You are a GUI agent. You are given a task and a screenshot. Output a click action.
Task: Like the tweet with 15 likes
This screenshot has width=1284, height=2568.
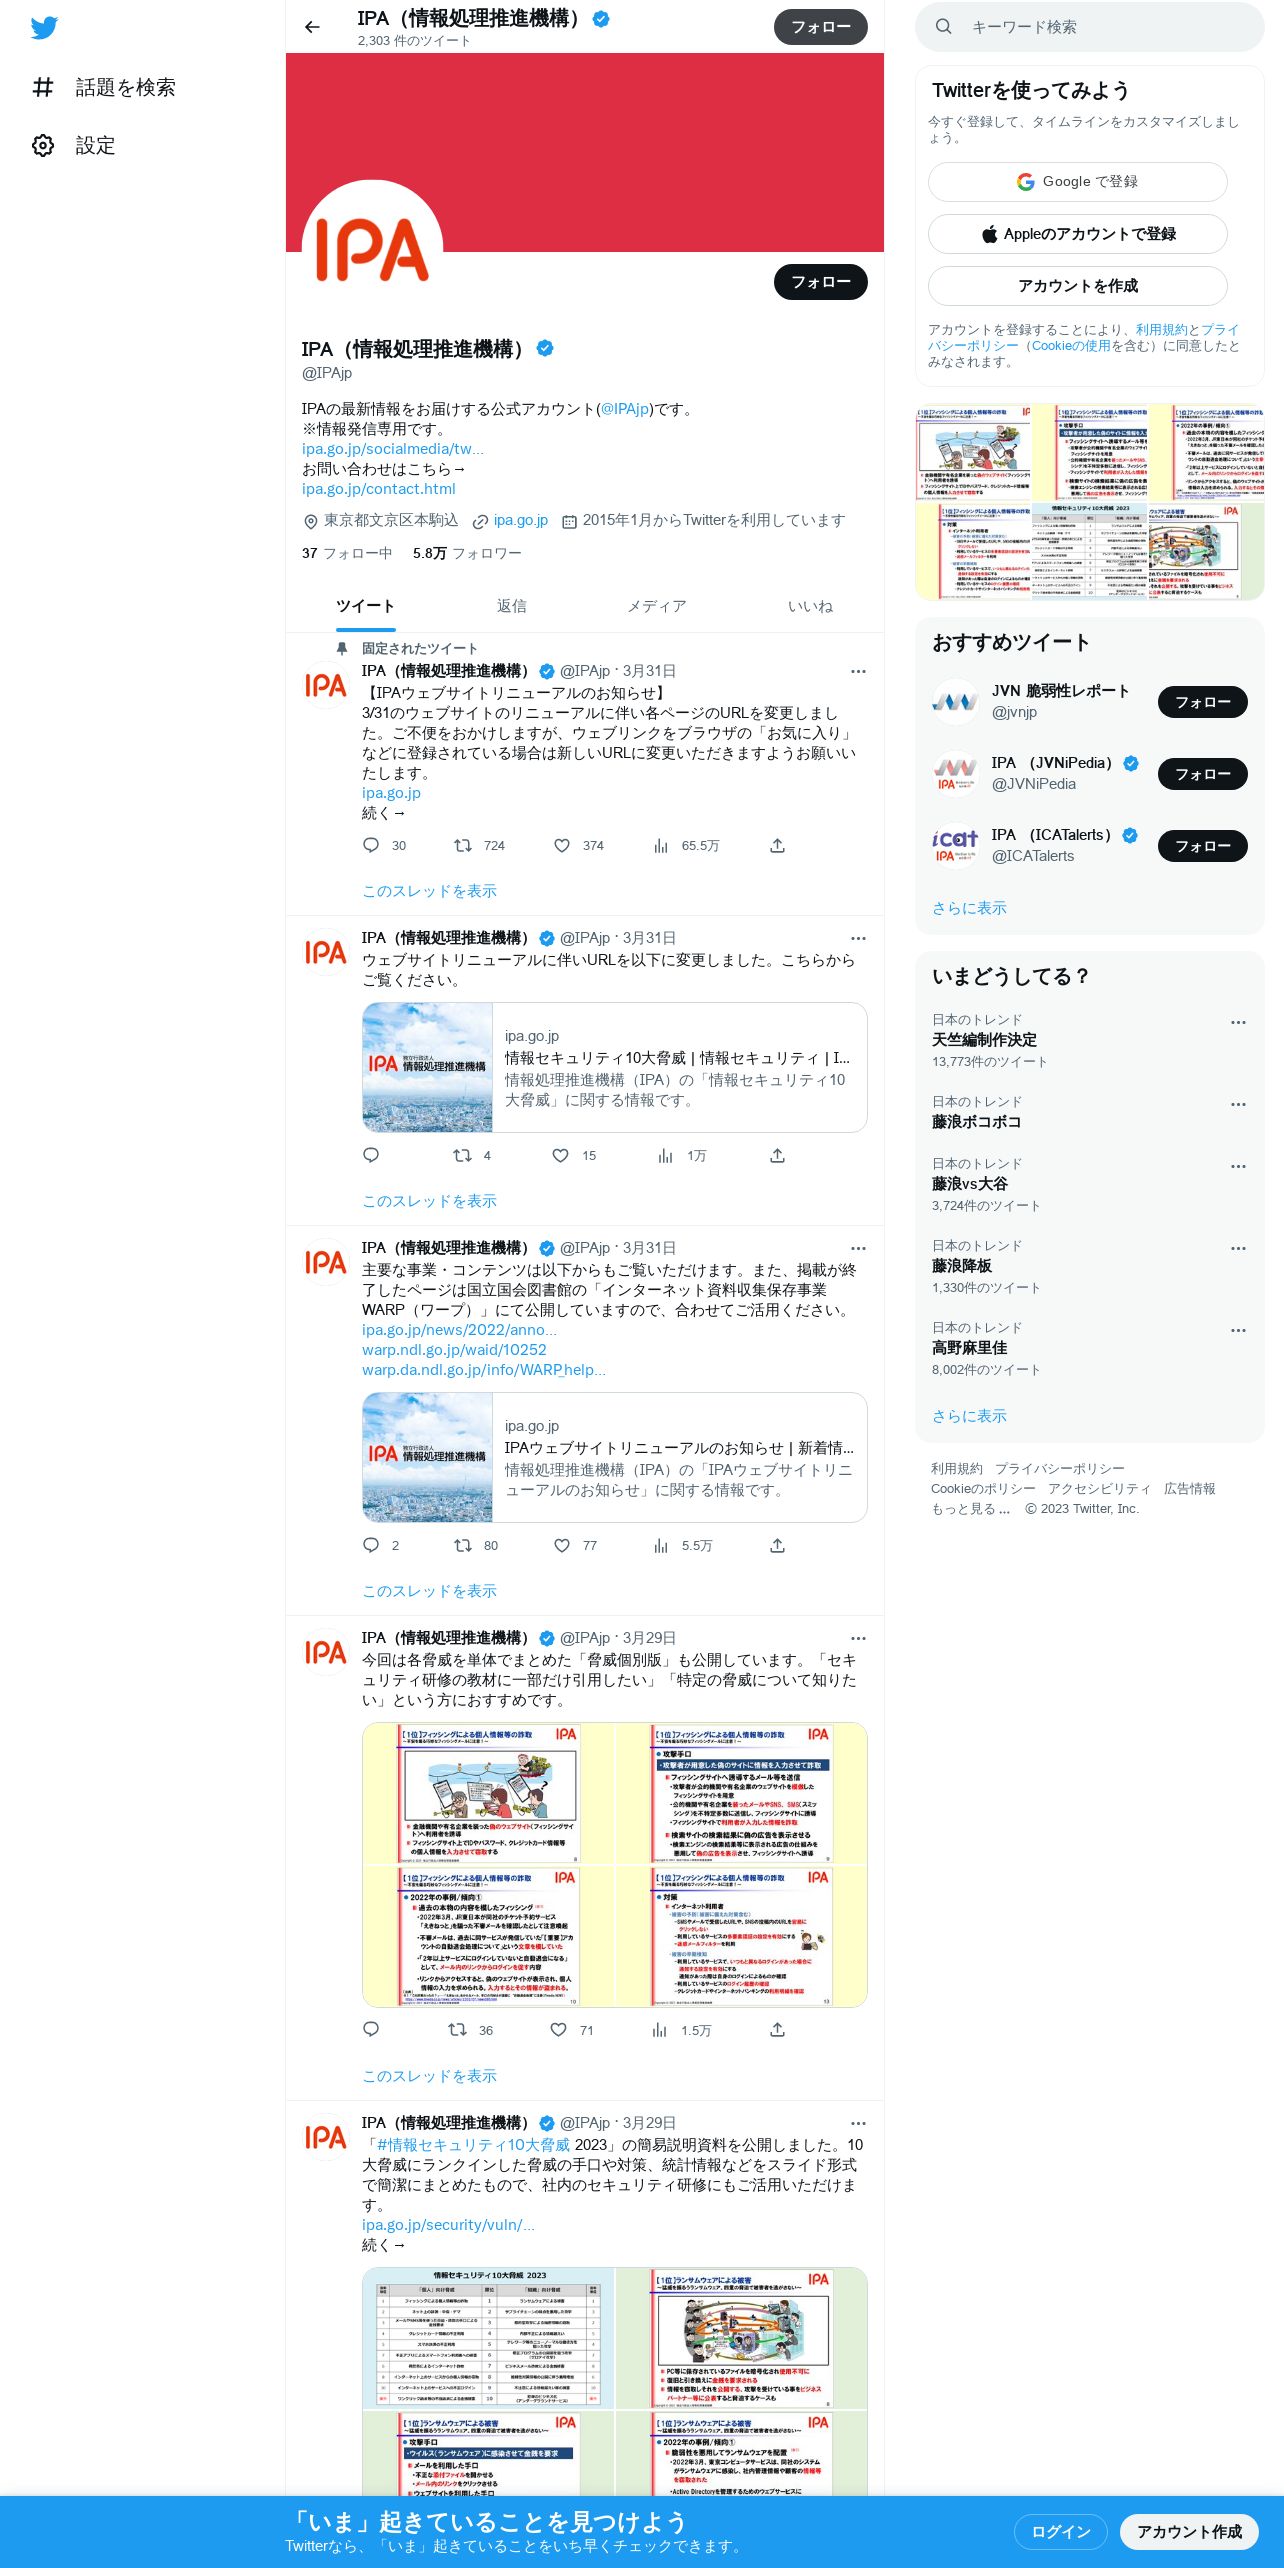coord(574,1156)
